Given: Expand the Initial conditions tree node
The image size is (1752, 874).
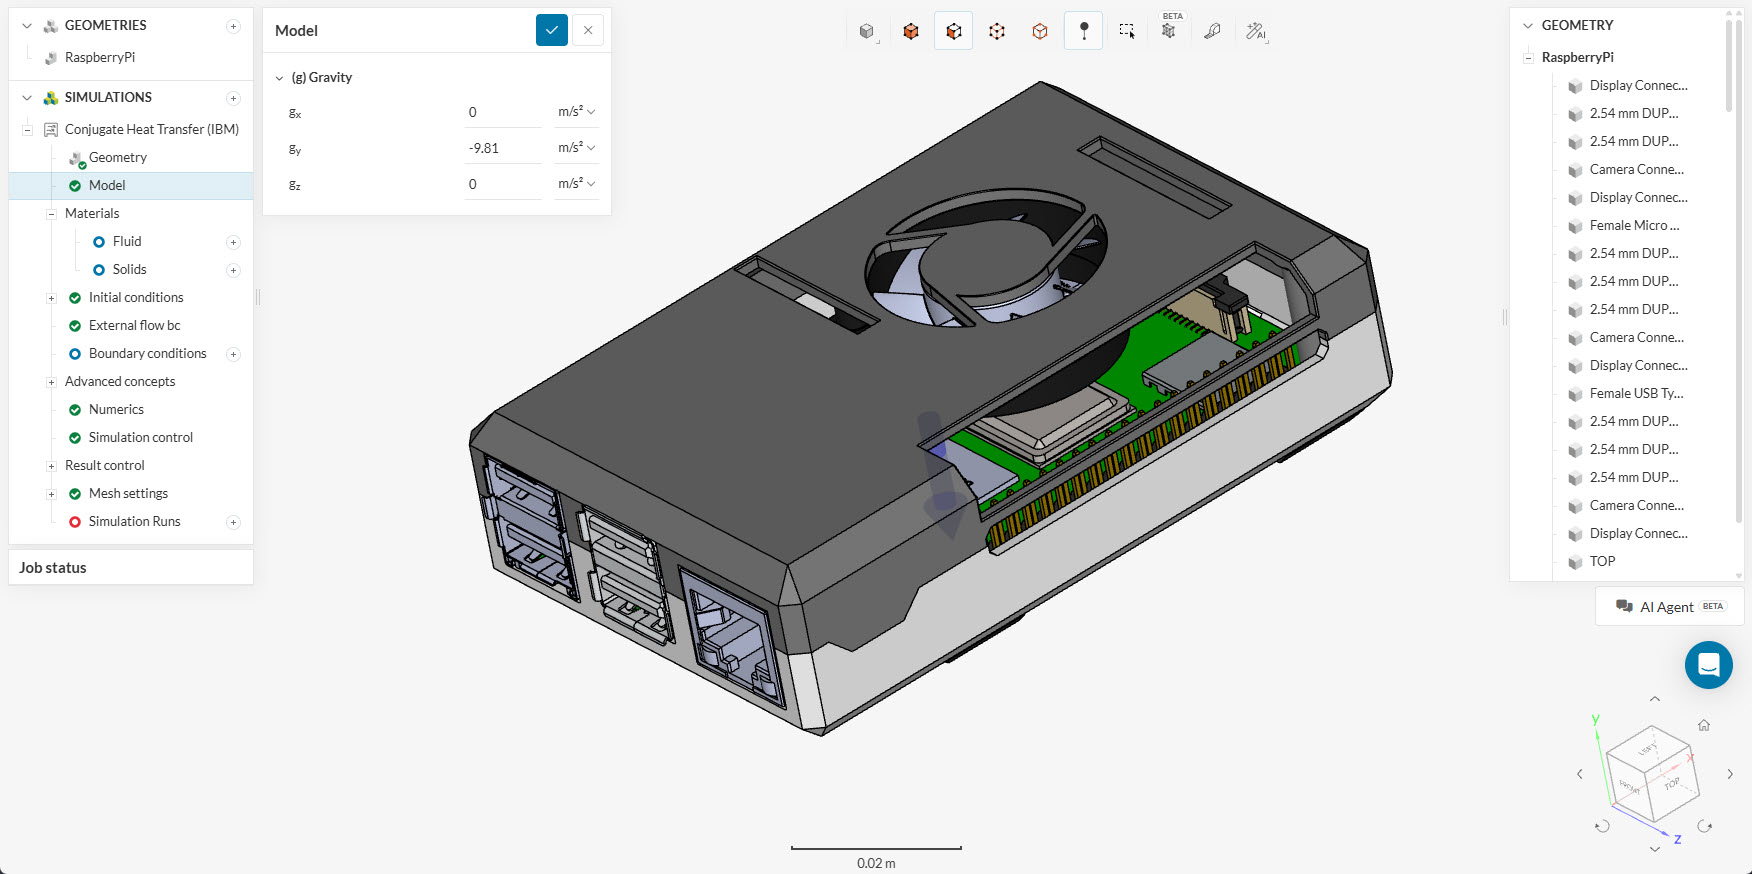Looking at the screenshot, I should [x=51, y=298].
